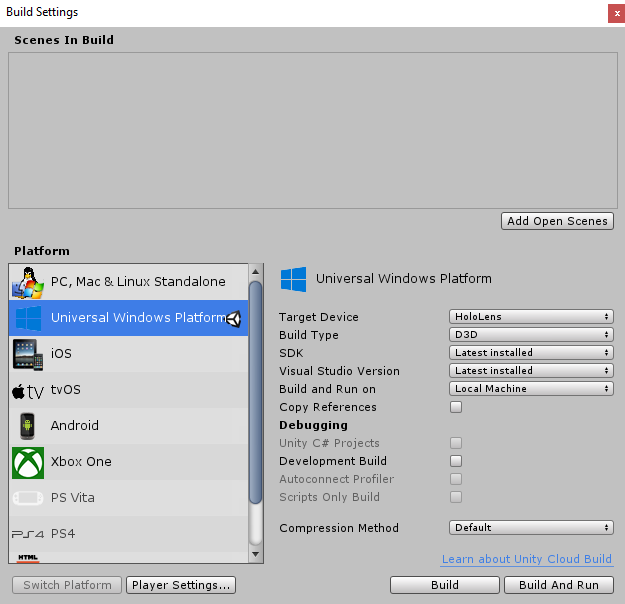
Task: Click the Add Open Scenes button
Action: click(x=557, y=221)
